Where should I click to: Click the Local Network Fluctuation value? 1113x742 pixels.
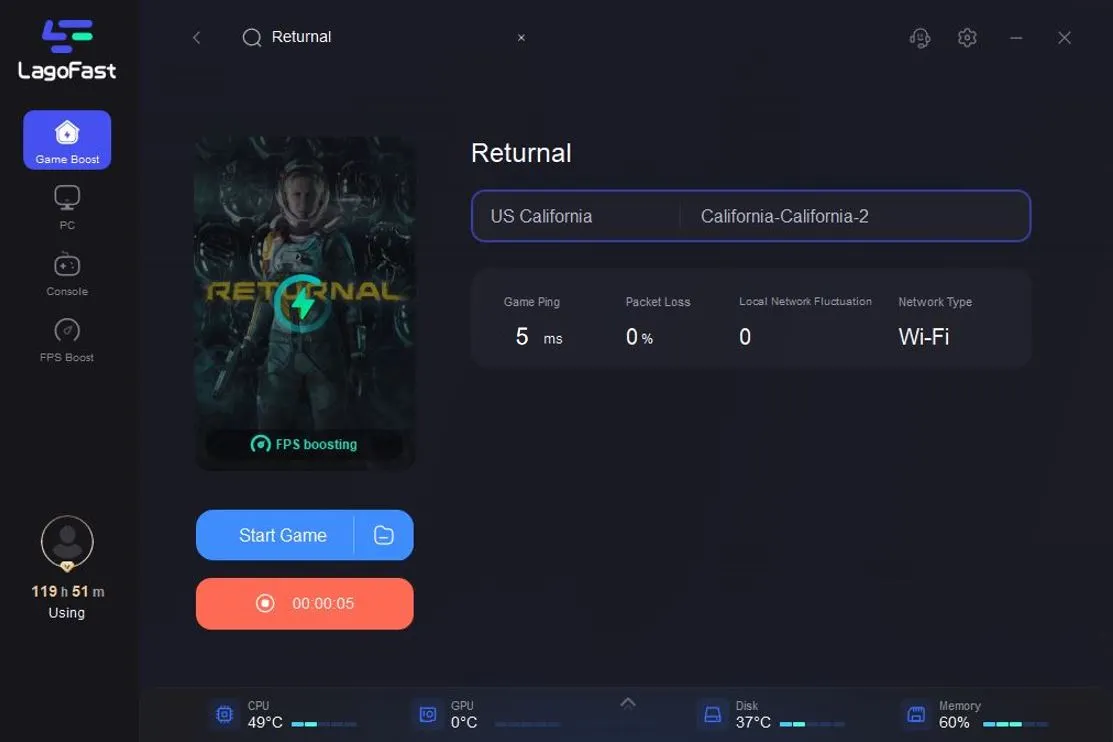click(745, 337)
